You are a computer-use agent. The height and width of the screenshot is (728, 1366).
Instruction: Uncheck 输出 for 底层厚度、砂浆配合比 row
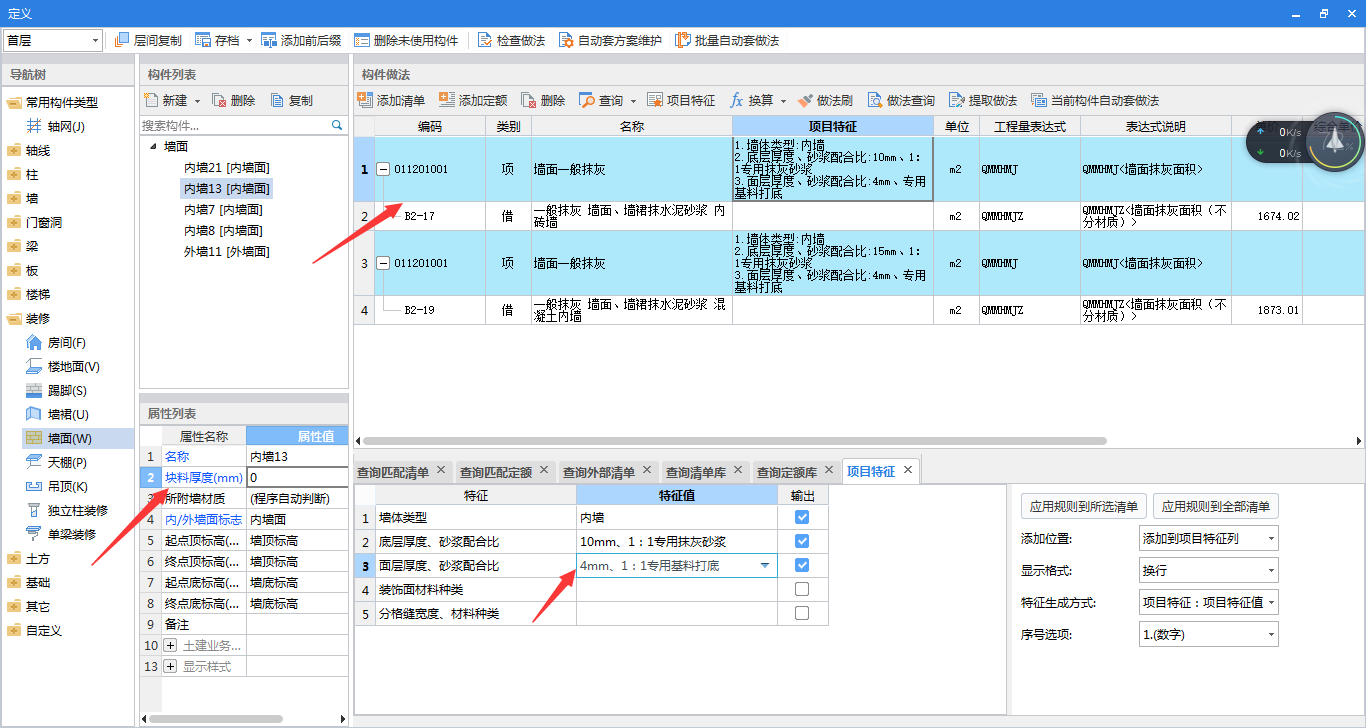802,541
